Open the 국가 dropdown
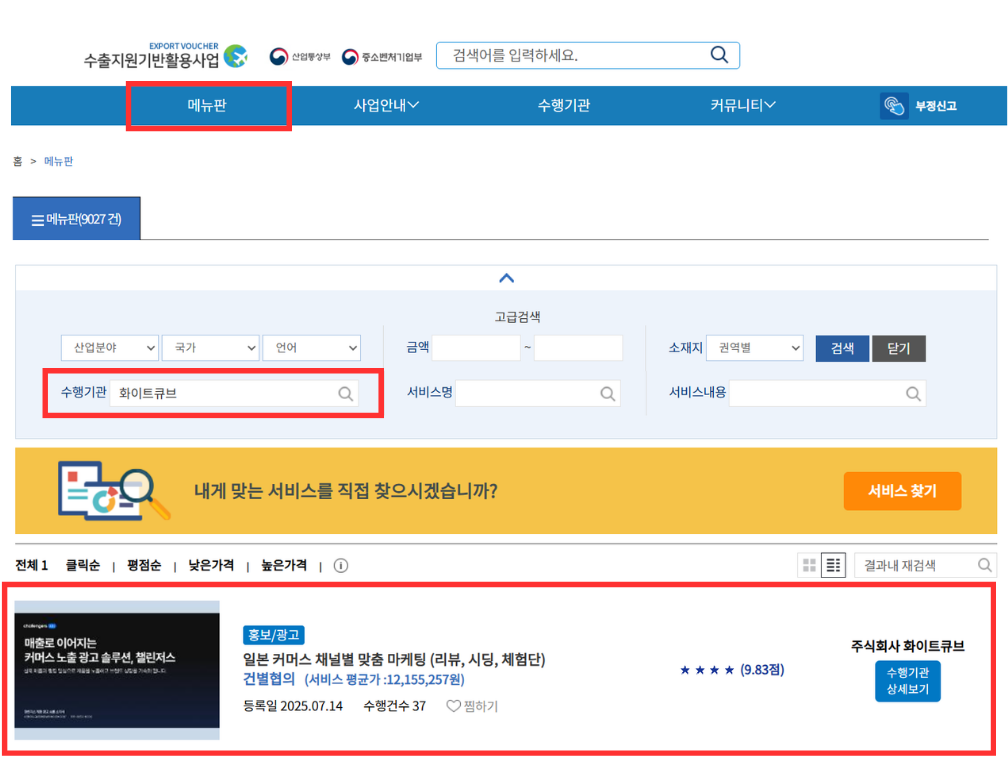The width and height of the screenshot is (1008, 757). coord(211,348)
